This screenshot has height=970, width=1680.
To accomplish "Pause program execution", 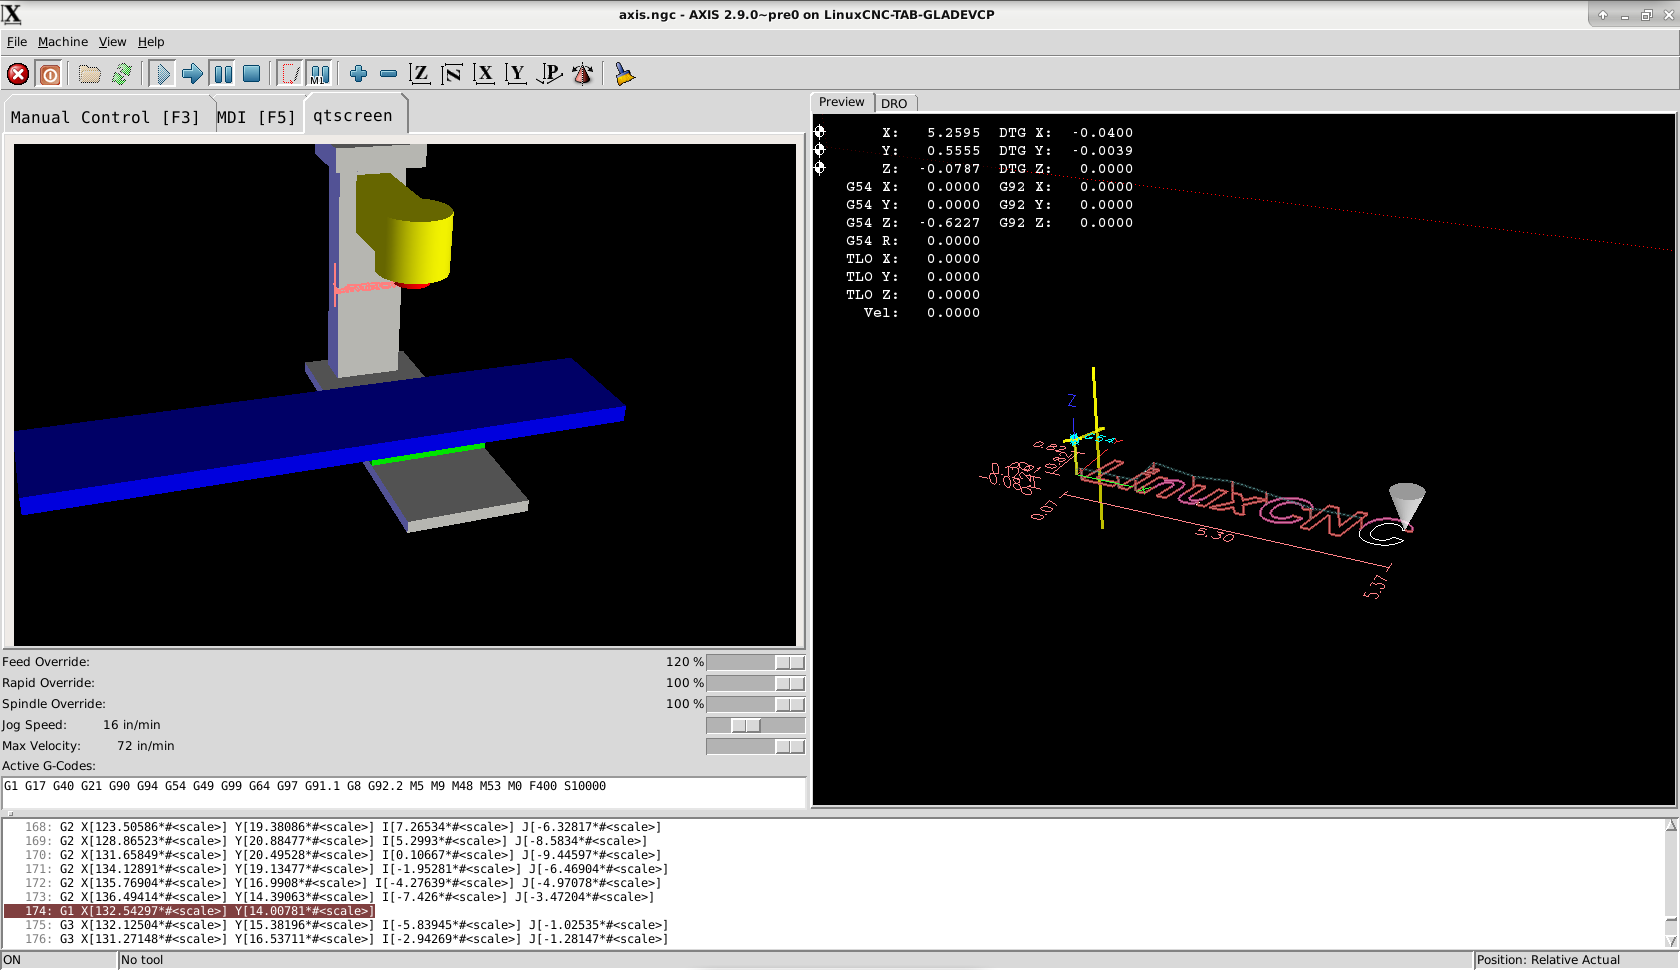I will tap(223, 74).
